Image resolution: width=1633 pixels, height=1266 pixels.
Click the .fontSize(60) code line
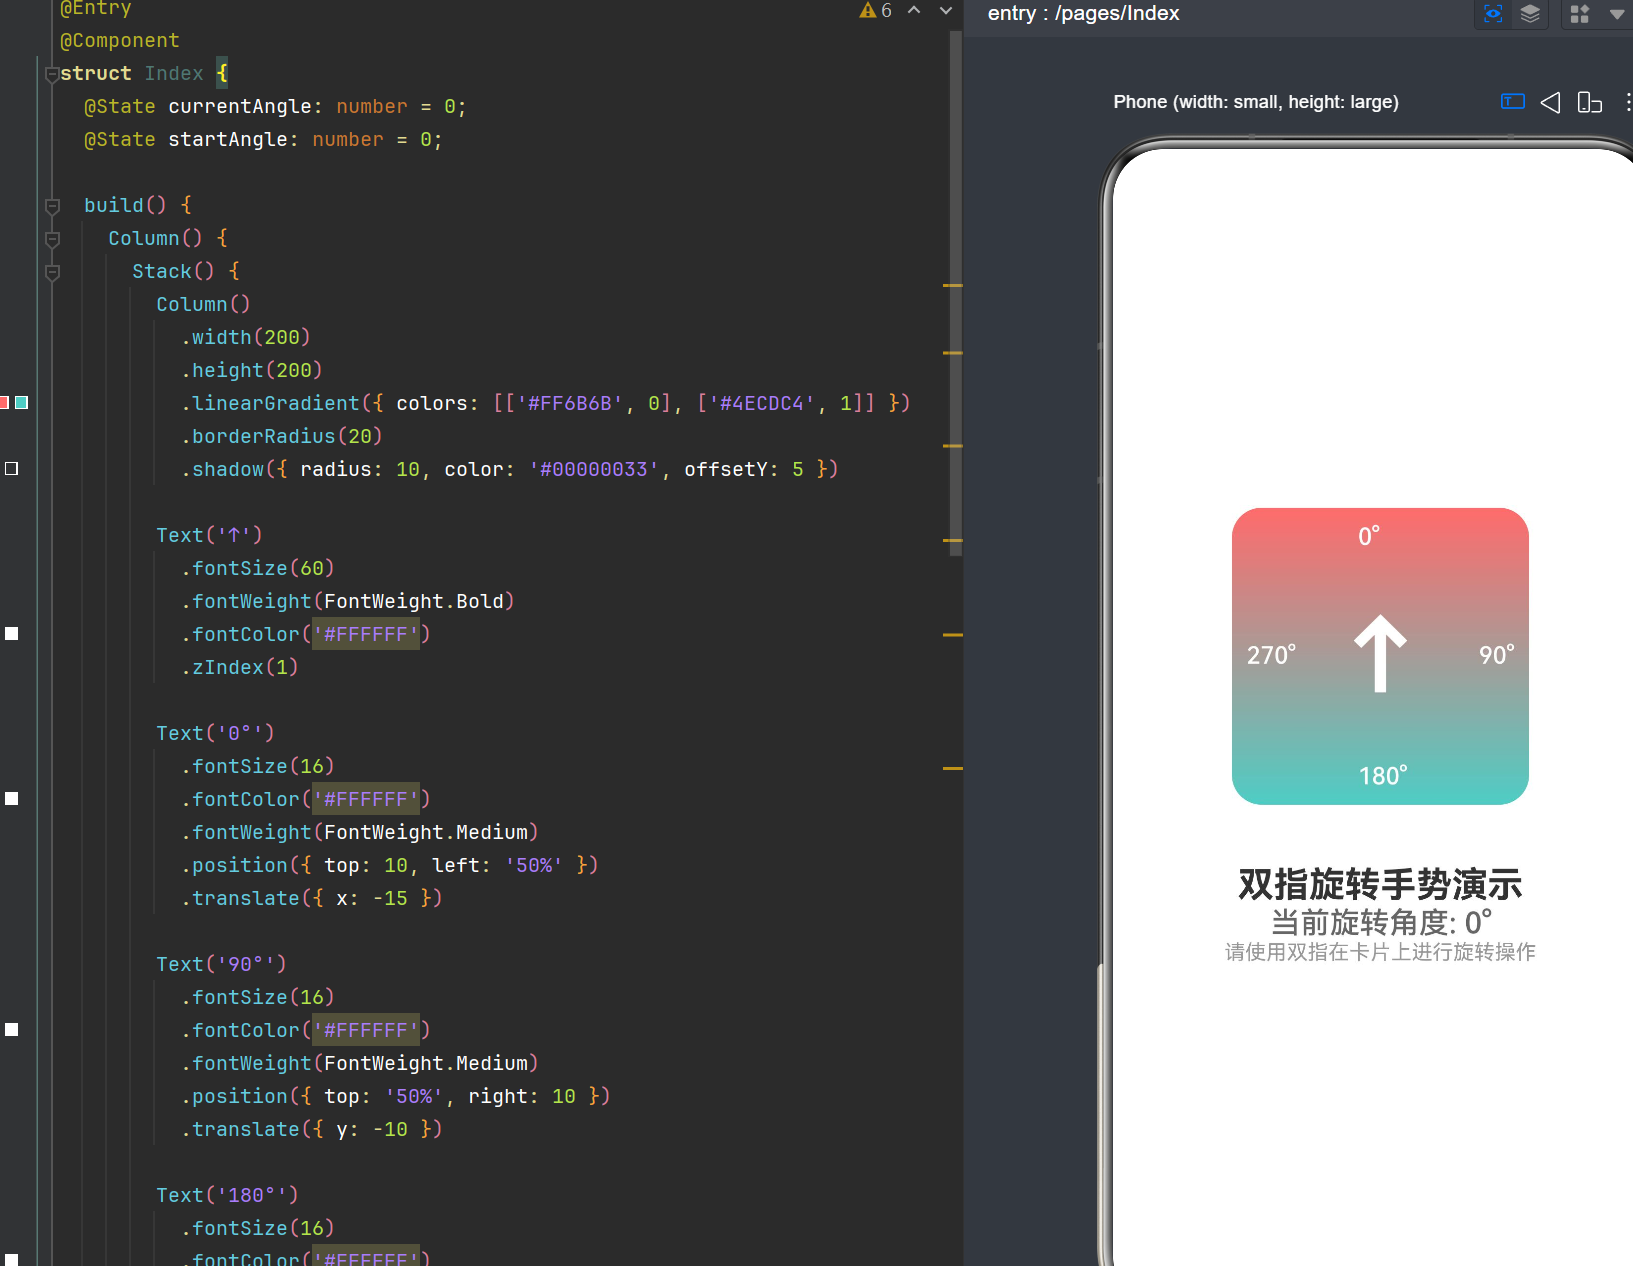(257, 569)
